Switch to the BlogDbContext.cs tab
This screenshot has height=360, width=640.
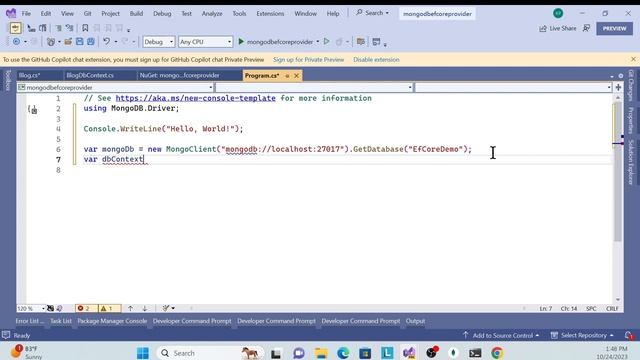pyautogui.click(x=90, y=76)
